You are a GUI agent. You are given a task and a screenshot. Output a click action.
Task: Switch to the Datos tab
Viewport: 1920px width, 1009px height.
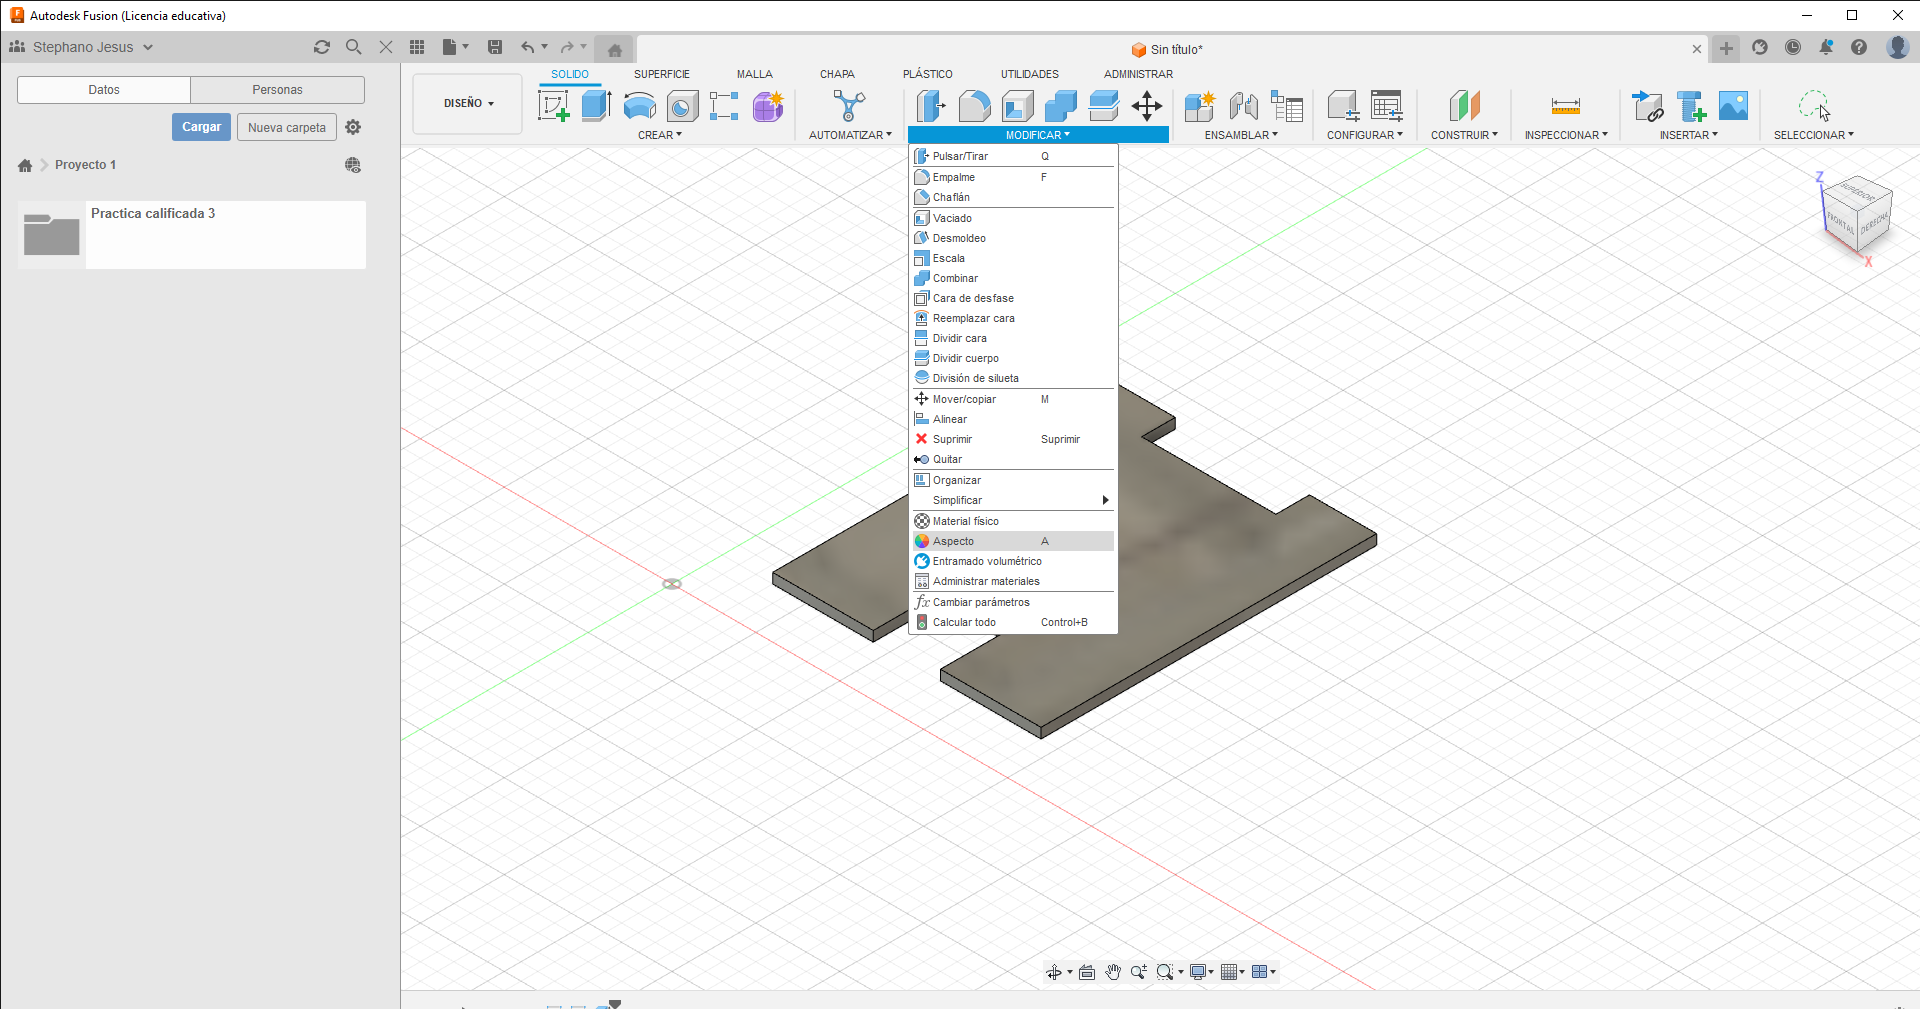pos(104,90)
